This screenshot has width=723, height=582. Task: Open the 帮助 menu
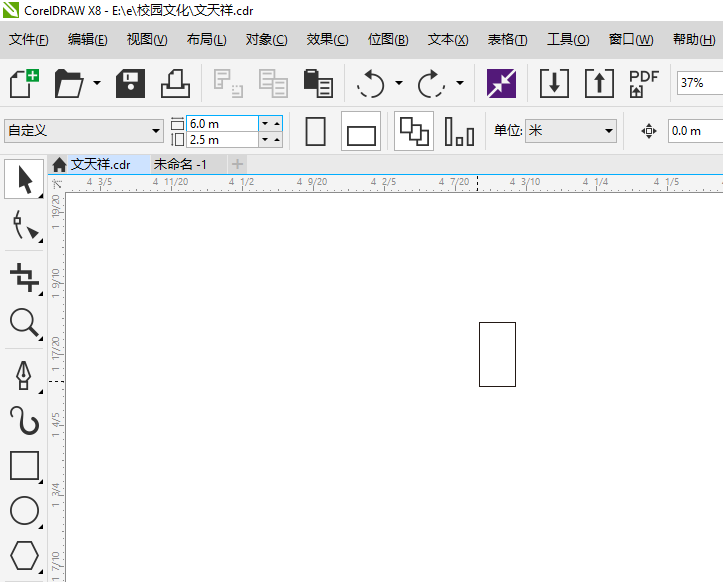(x=694, y=40)
